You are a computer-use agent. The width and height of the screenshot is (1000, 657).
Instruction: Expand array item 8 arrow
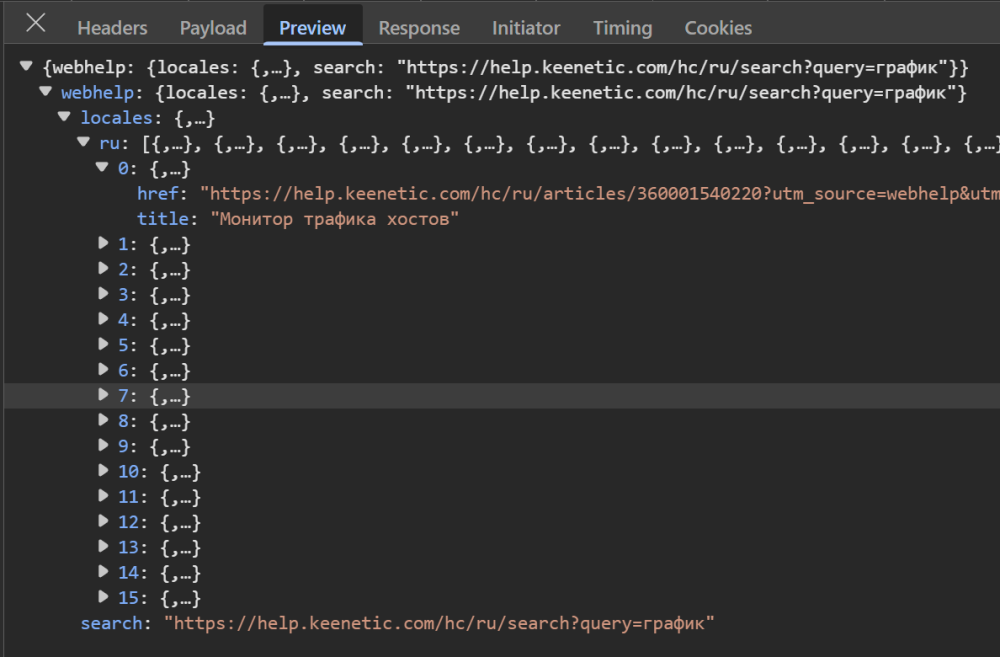[x=103, y=420]
